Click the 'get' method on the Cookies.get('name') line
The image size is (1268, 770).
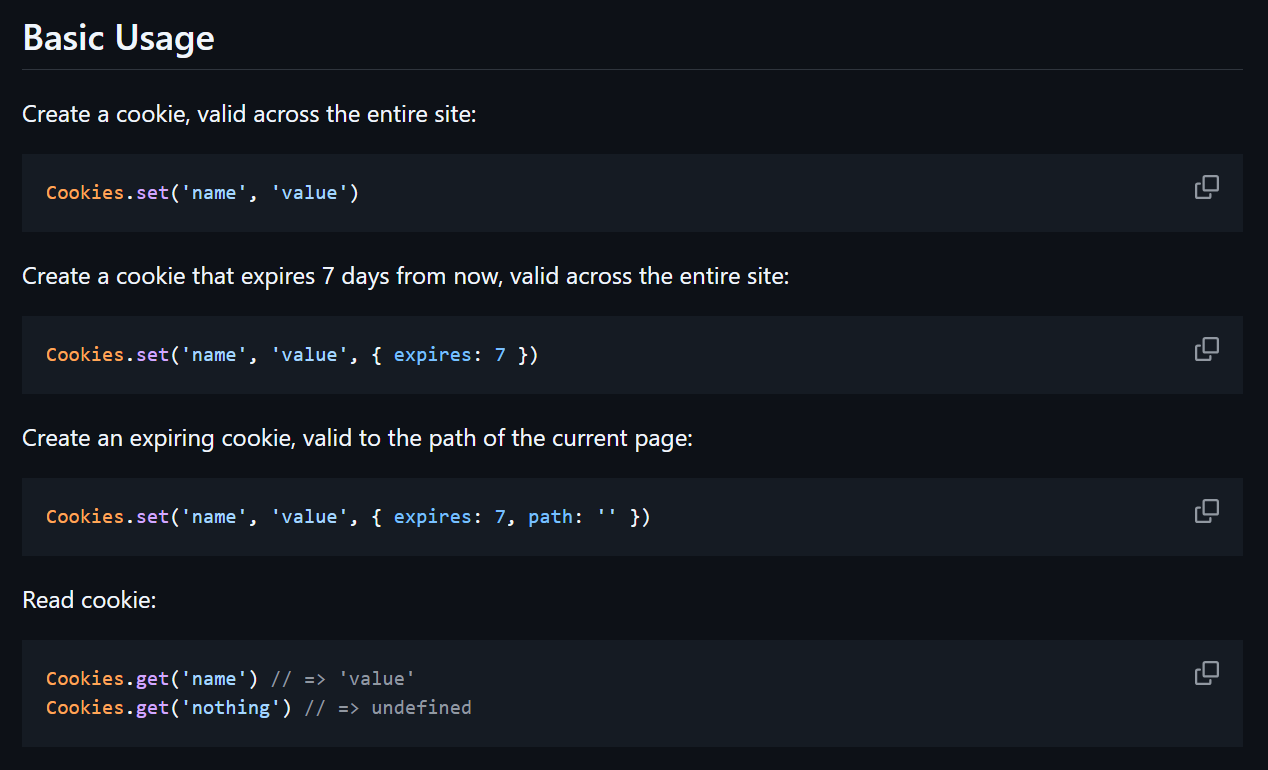coord(152,679)
